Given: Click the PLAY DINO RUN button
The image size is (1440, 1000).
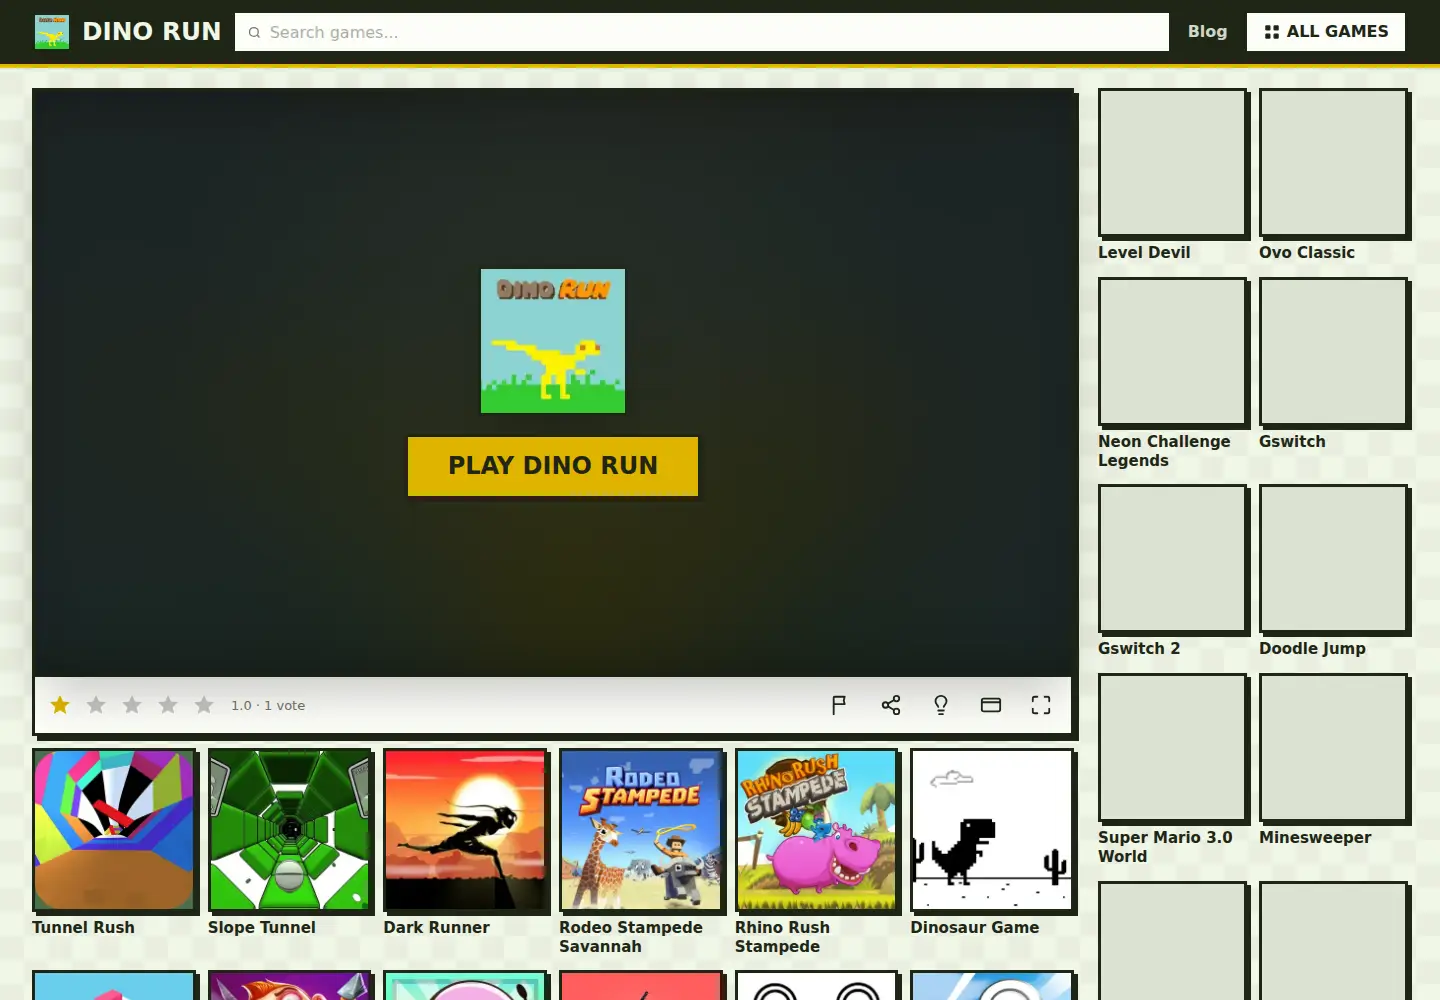Looking at the screenshot, I should 553,466.
